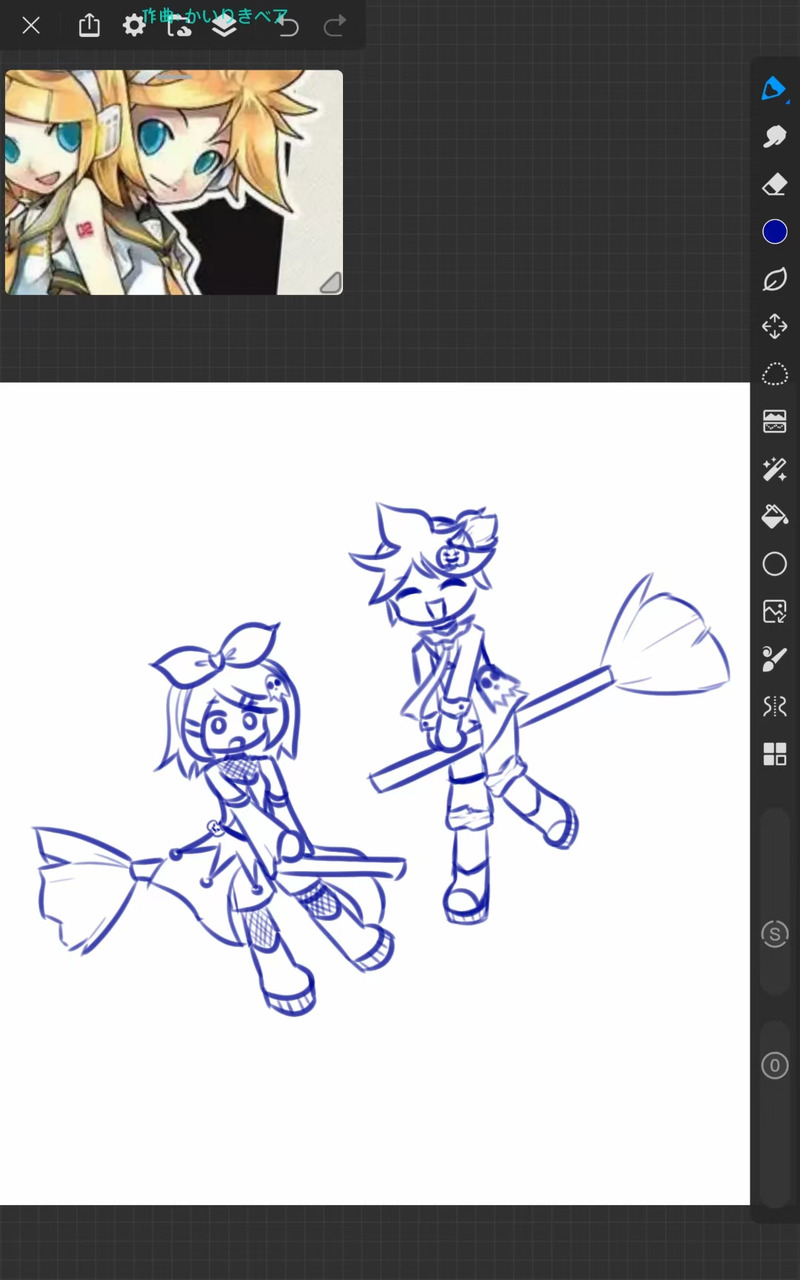Redo with the forward arrow icon
Viewport: 800px width, 1280px height.
(335, 25)
